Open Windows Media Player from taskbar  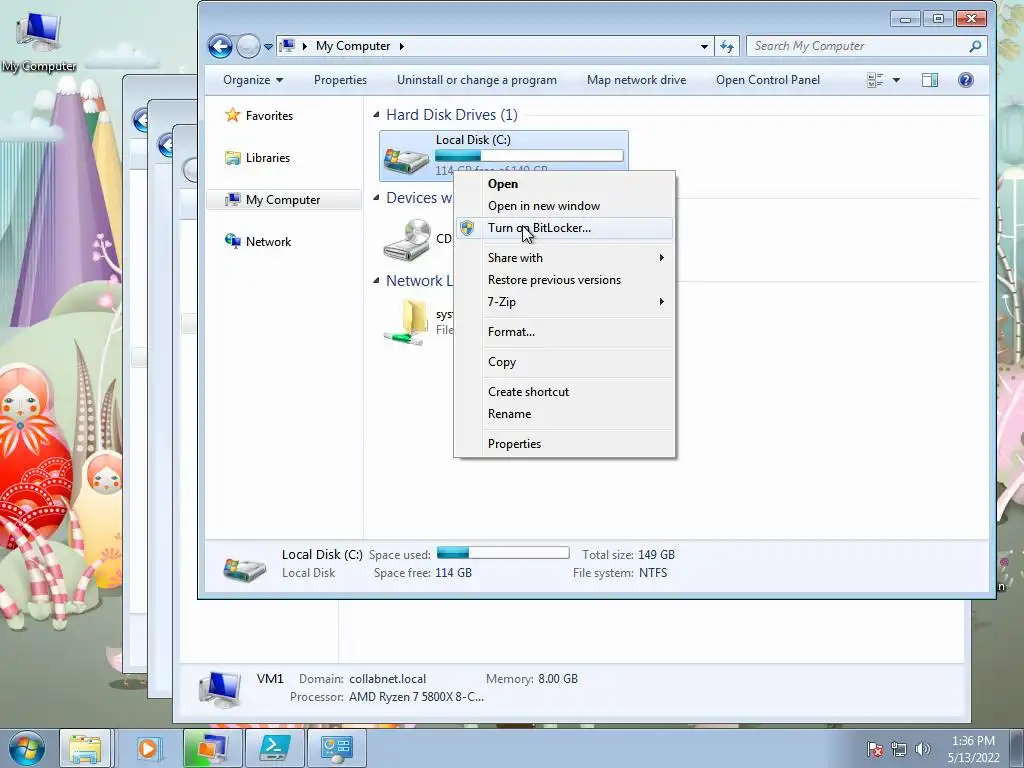148,748
